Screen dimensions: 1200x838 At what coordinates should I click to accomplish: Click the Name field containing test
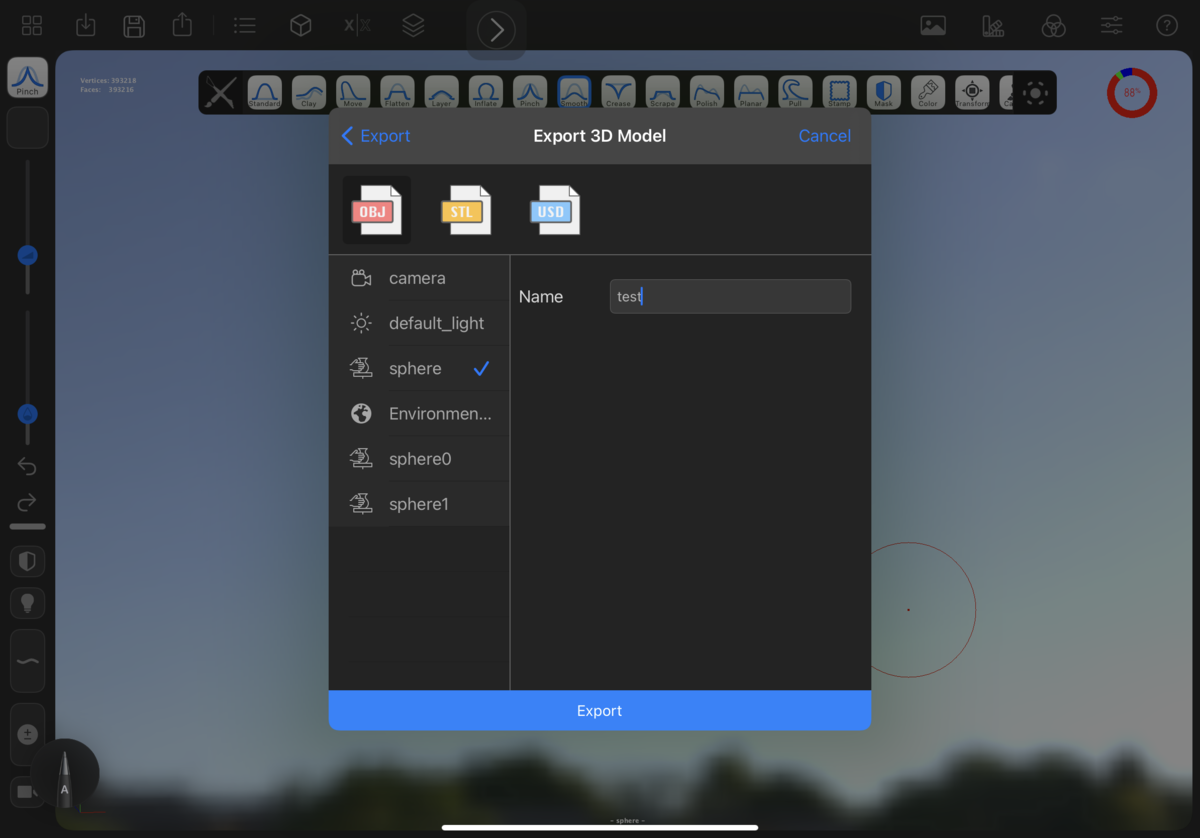[x=730, y=296]
